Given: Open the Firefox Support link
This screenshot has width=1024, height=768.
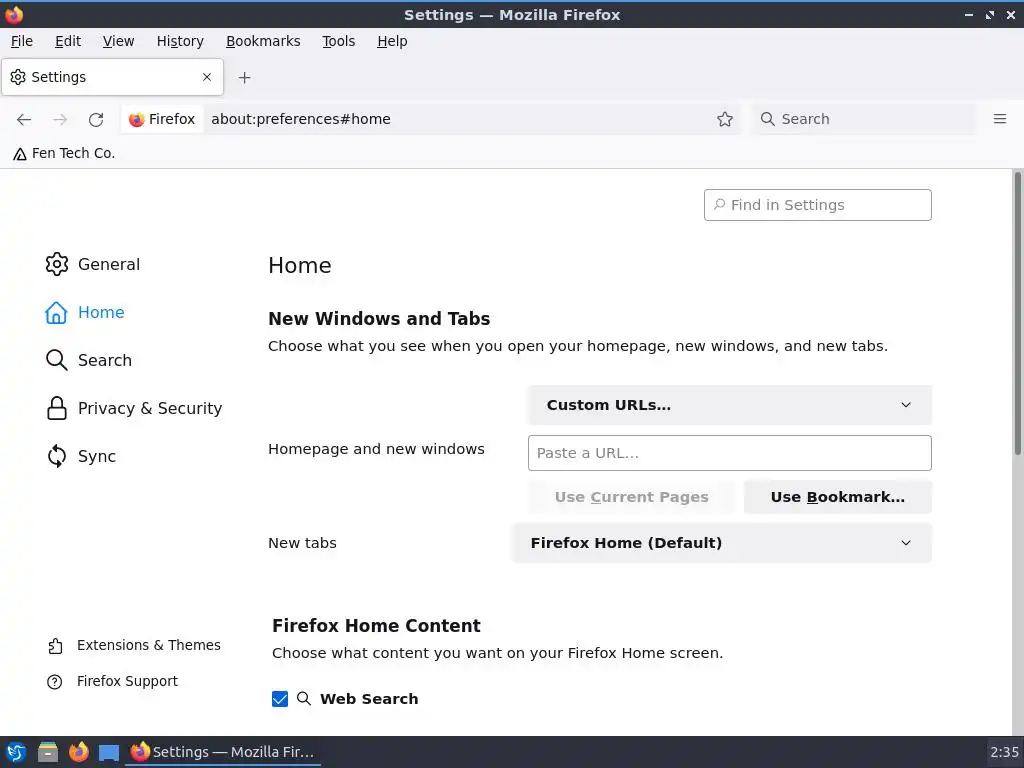Looking at the screenshot, I should point(127,681).
